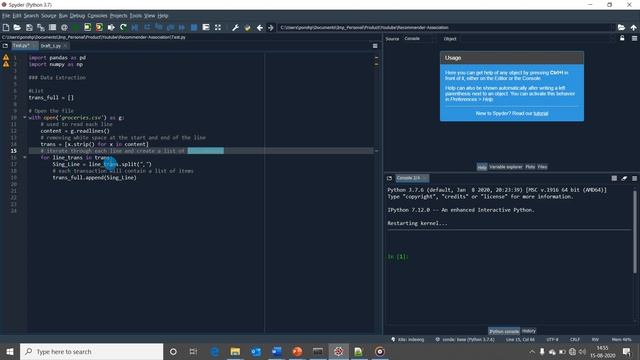Image resolution: width=640 pixels, height=360 pixels.
Task: Open the Spyder tutorial link
Action: tap(540, 113)
